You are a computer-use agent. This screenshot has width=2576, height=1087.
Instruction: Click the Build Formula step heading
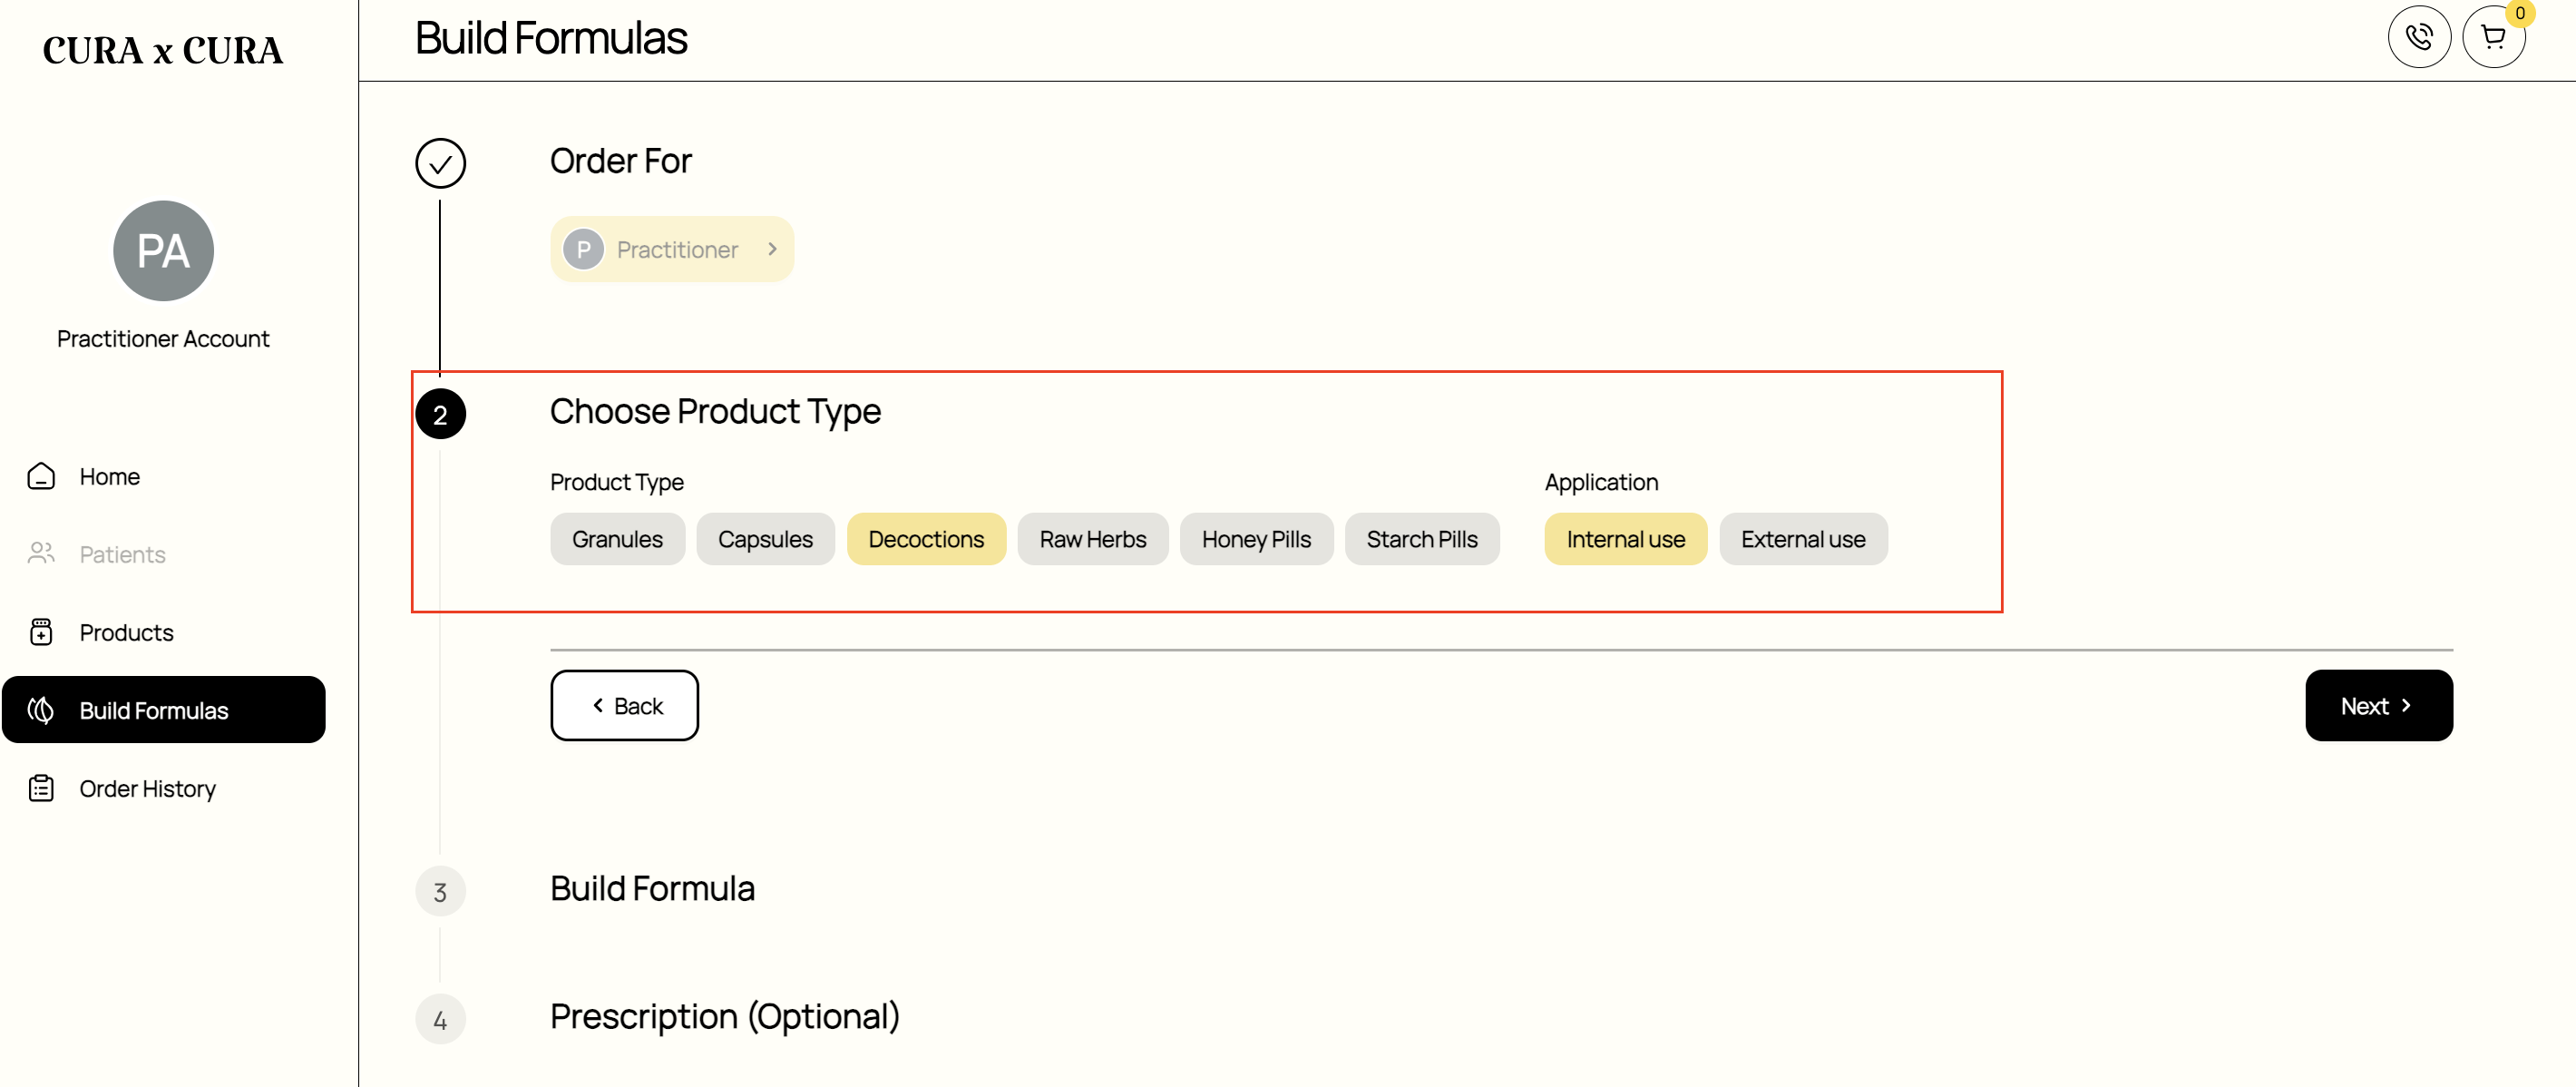click(652, 888)
